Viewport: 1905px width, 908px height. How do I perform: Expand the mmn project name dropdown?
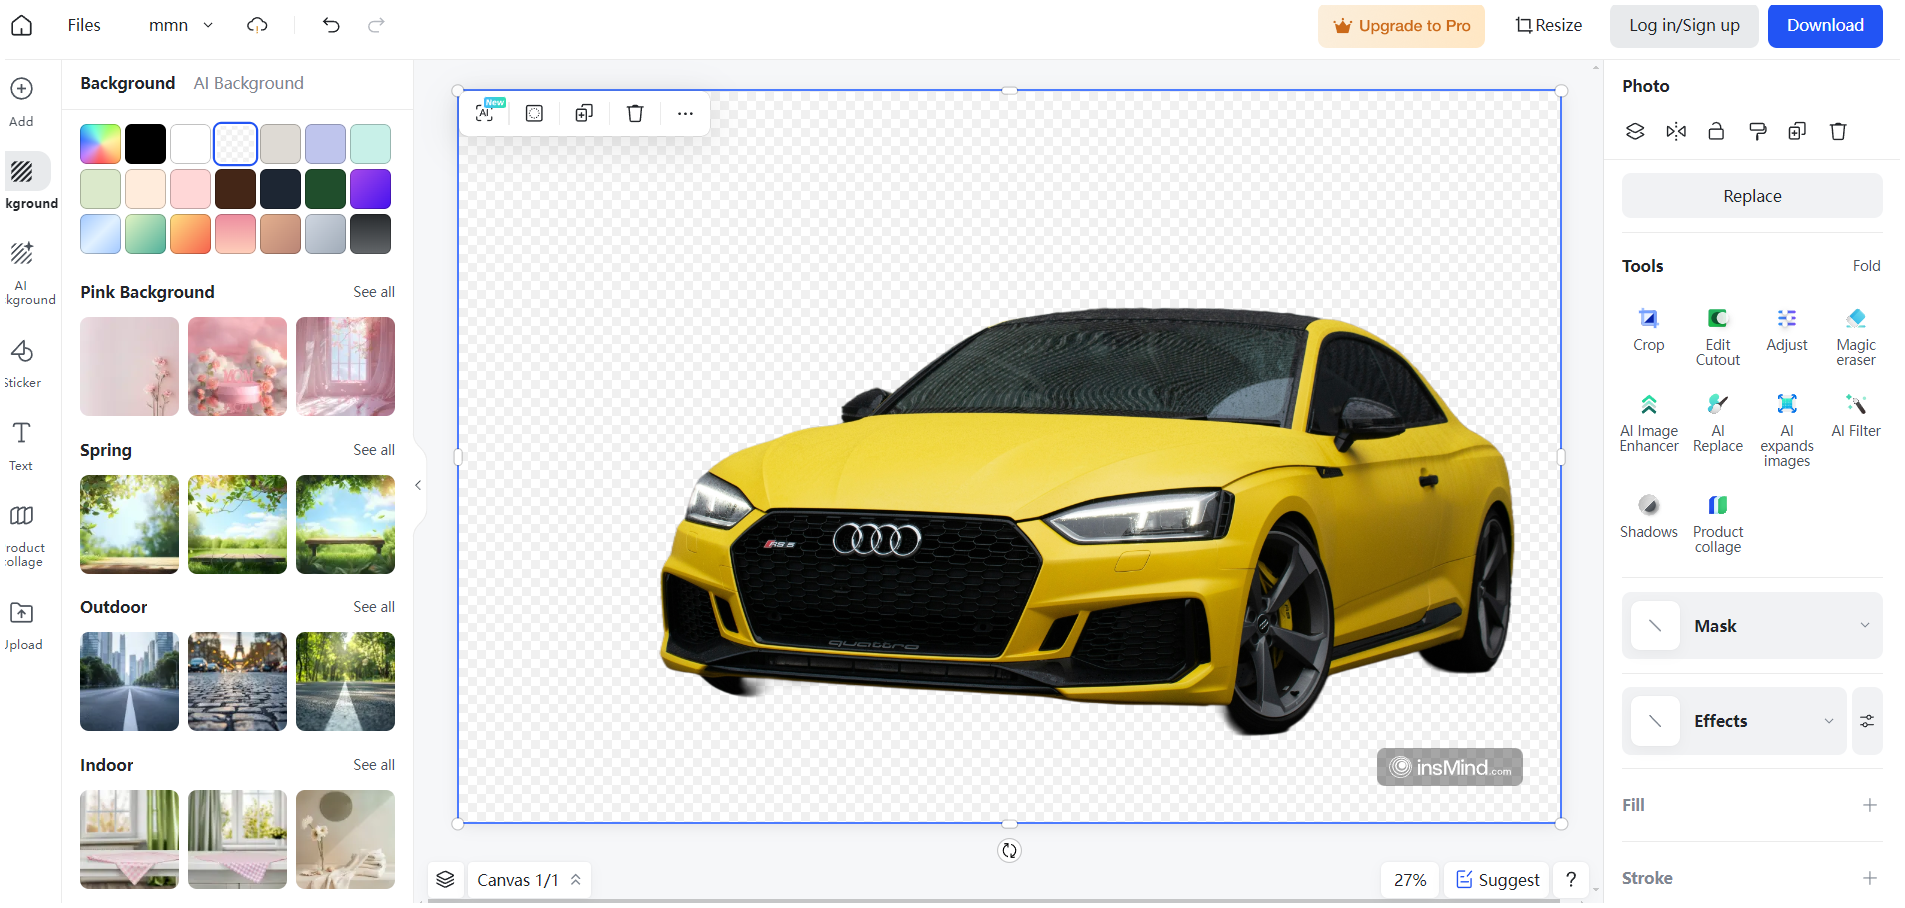coord(181,25)
